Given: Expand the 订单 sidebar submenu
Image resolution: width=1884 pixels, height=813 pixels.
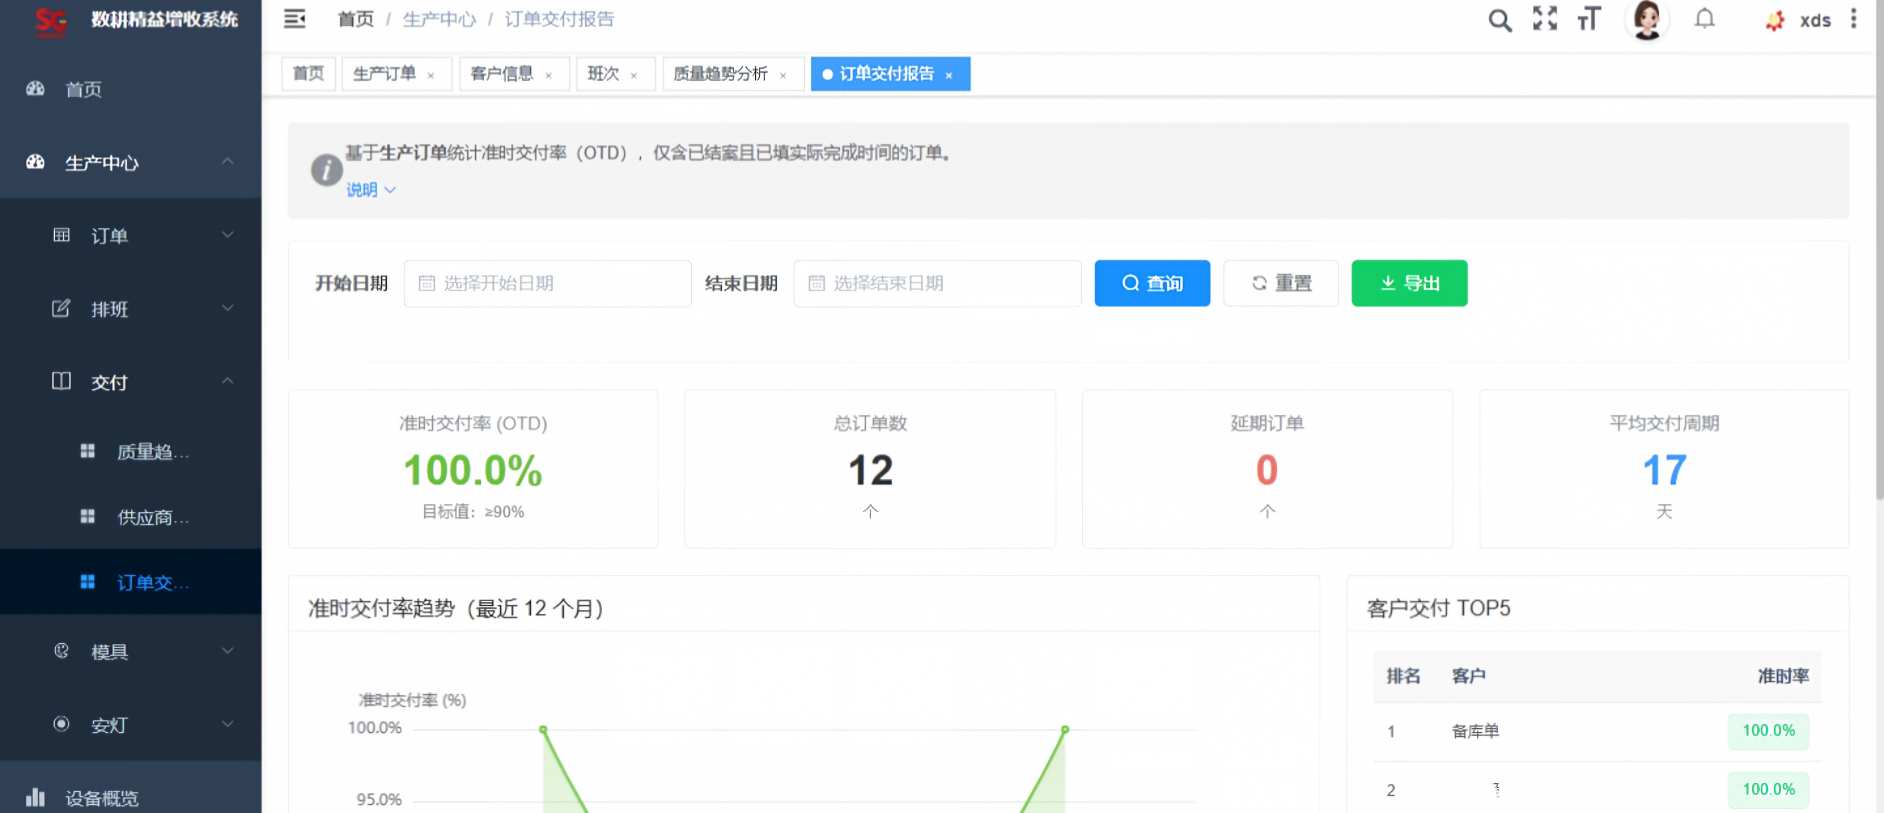Looking at the screenshot, I should (x=130, y=235).
